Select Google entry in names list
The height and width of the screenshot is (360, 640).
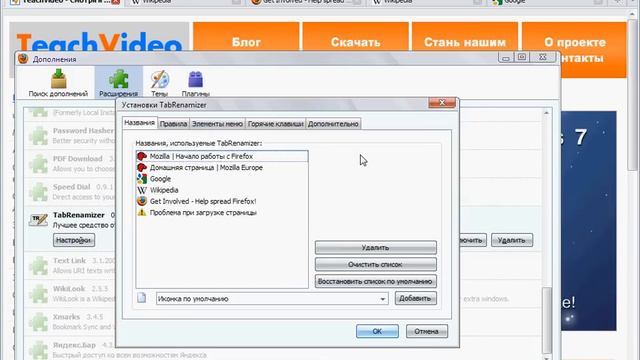(x=222, y=179)
